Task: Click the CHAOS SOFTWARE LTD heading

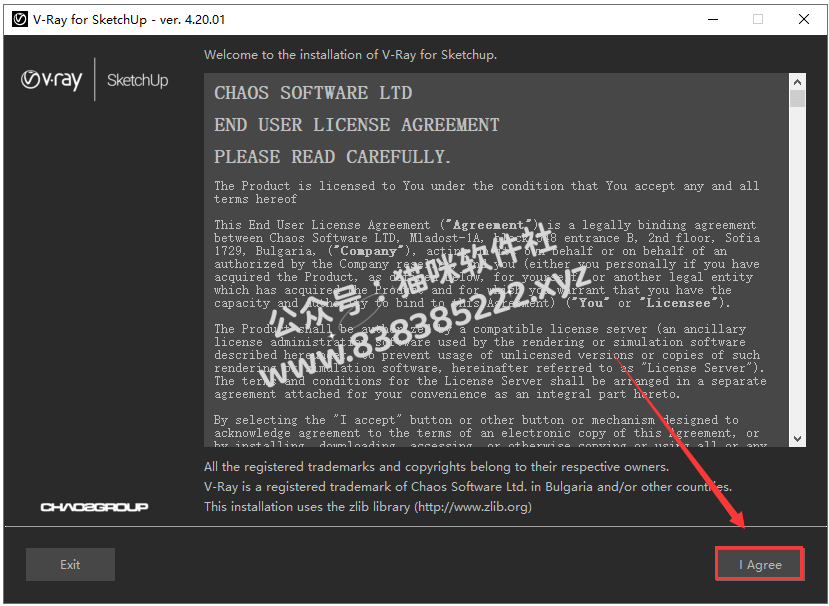Action: [313, 93]
